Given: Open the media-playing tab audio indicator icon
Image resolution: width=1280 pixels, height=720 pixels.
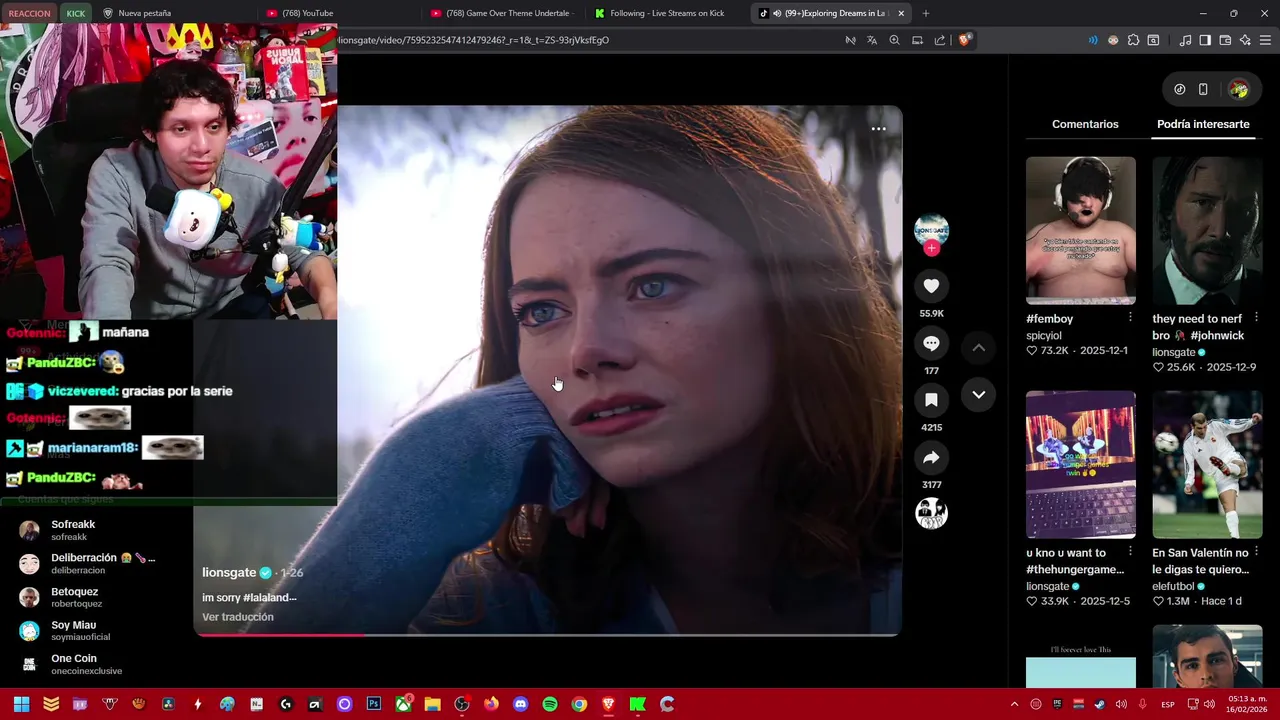Looking at the screenshot, I should (777, 13).
